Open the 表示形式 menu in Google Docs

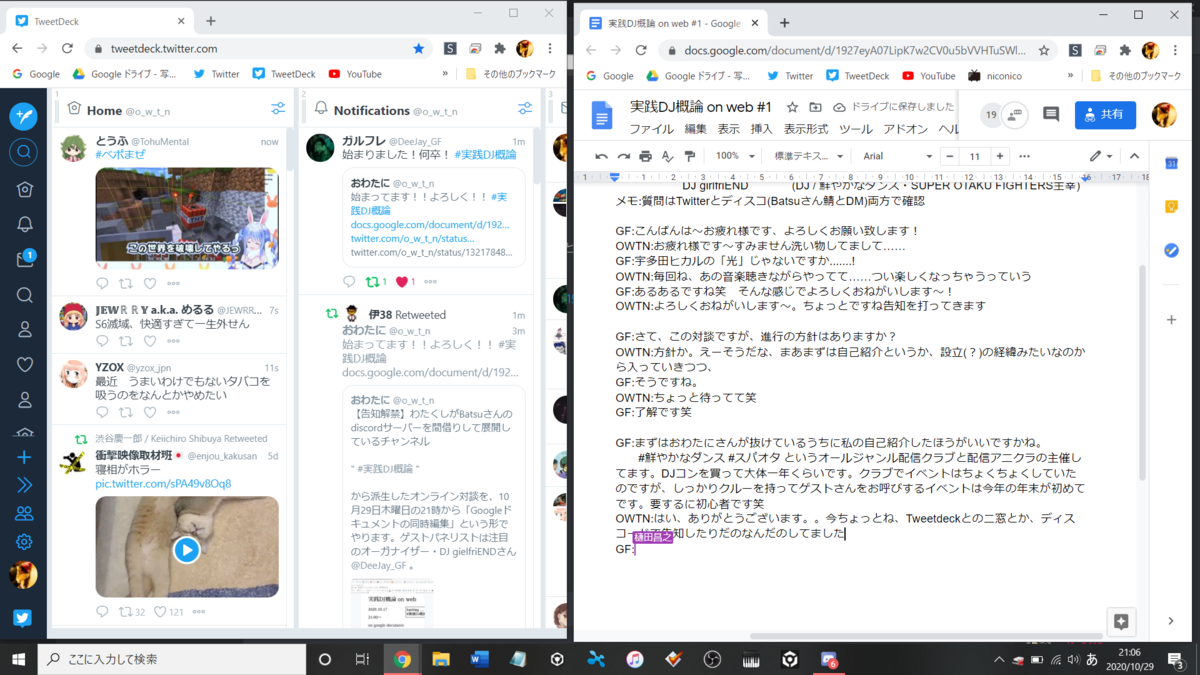click(x=806, y=129)
